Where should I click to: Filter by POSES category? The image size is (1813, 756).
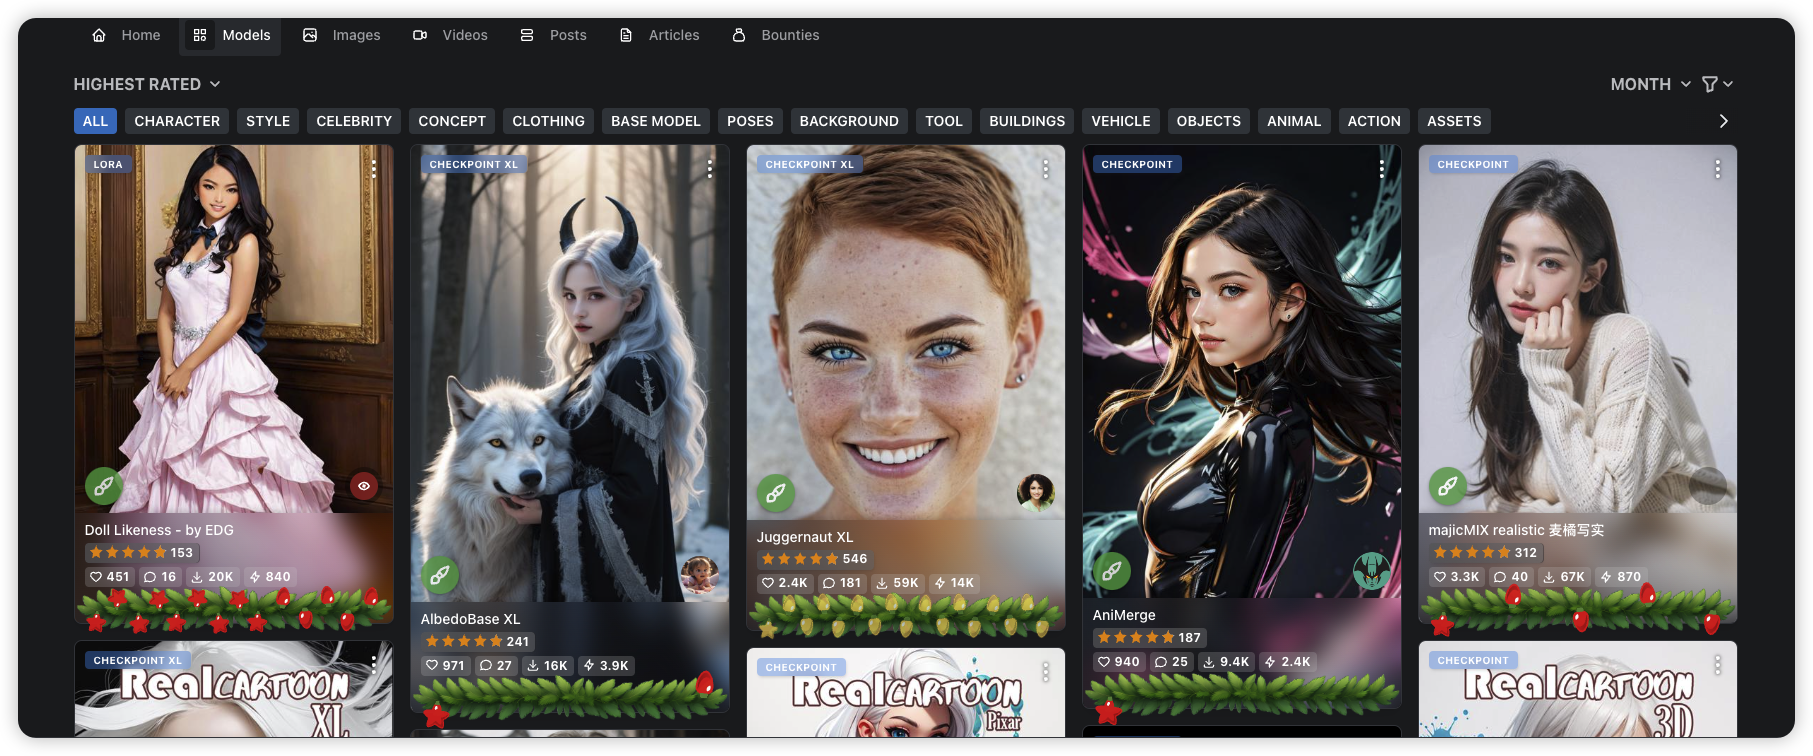(750, 121)
